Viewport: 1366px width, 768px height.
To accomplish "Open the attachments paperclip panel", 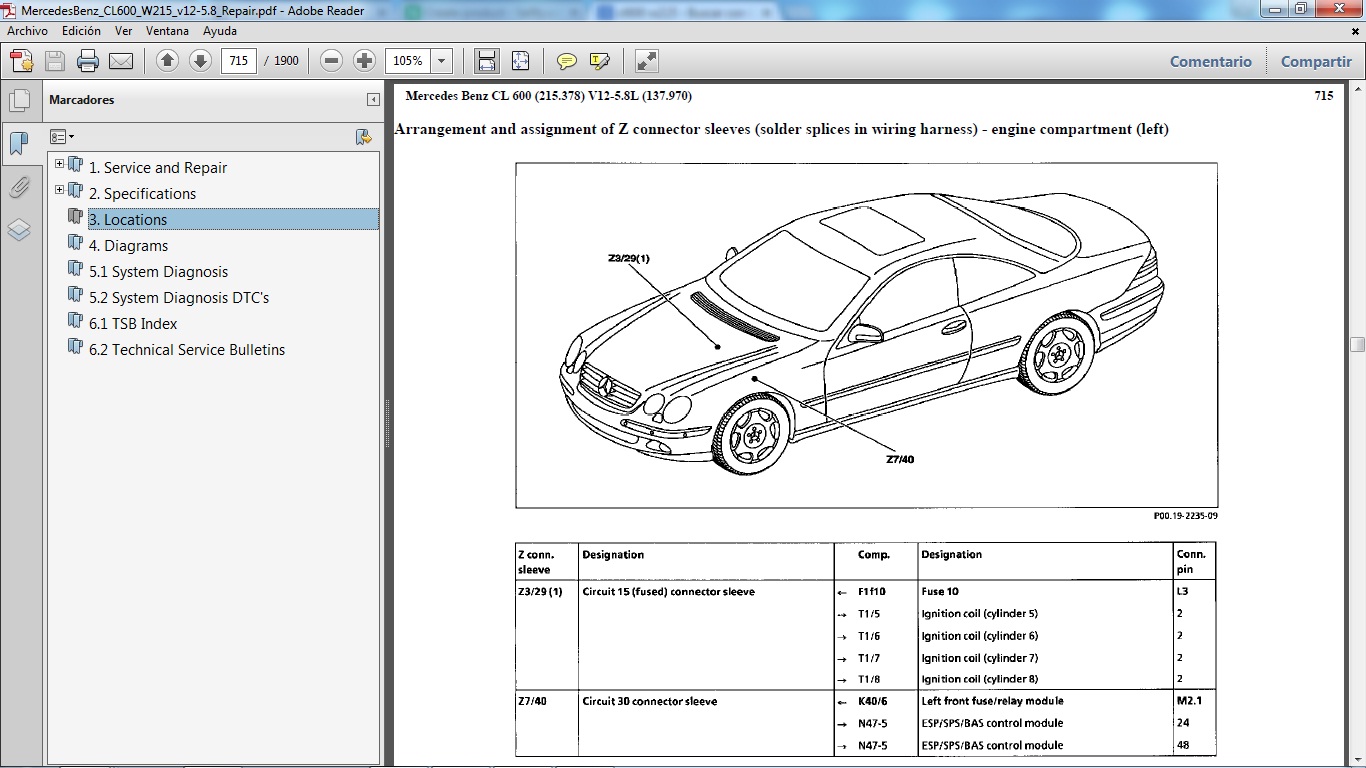I will [19, 187].
